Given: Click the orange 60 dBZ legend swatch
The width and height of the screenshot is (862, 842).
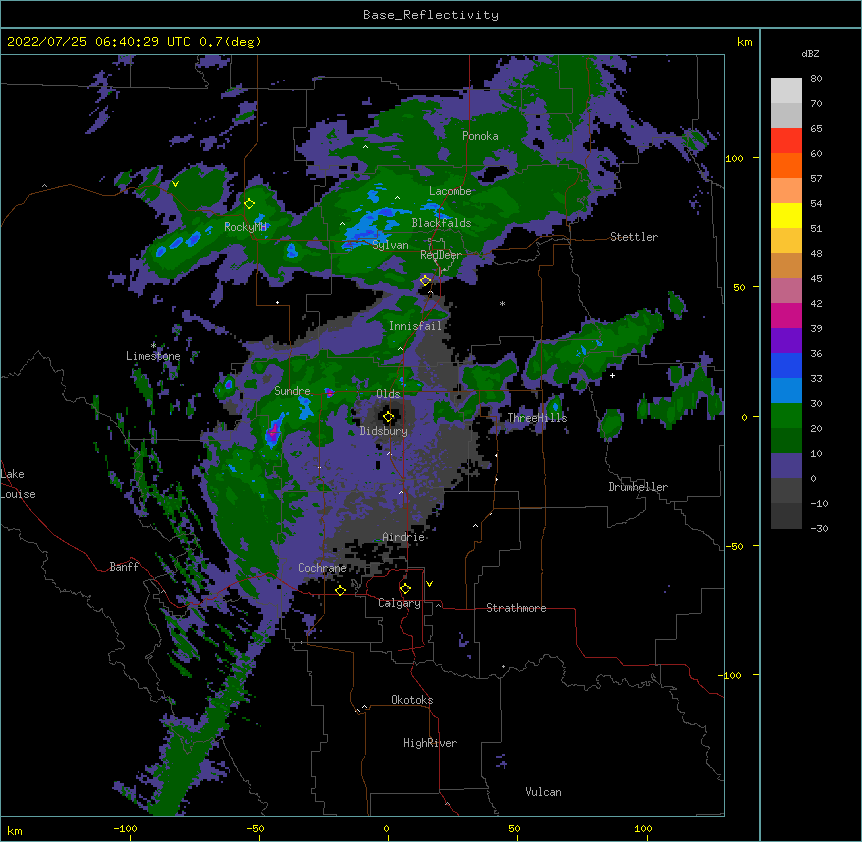Looking at the screenshot, I should [786, 165].
